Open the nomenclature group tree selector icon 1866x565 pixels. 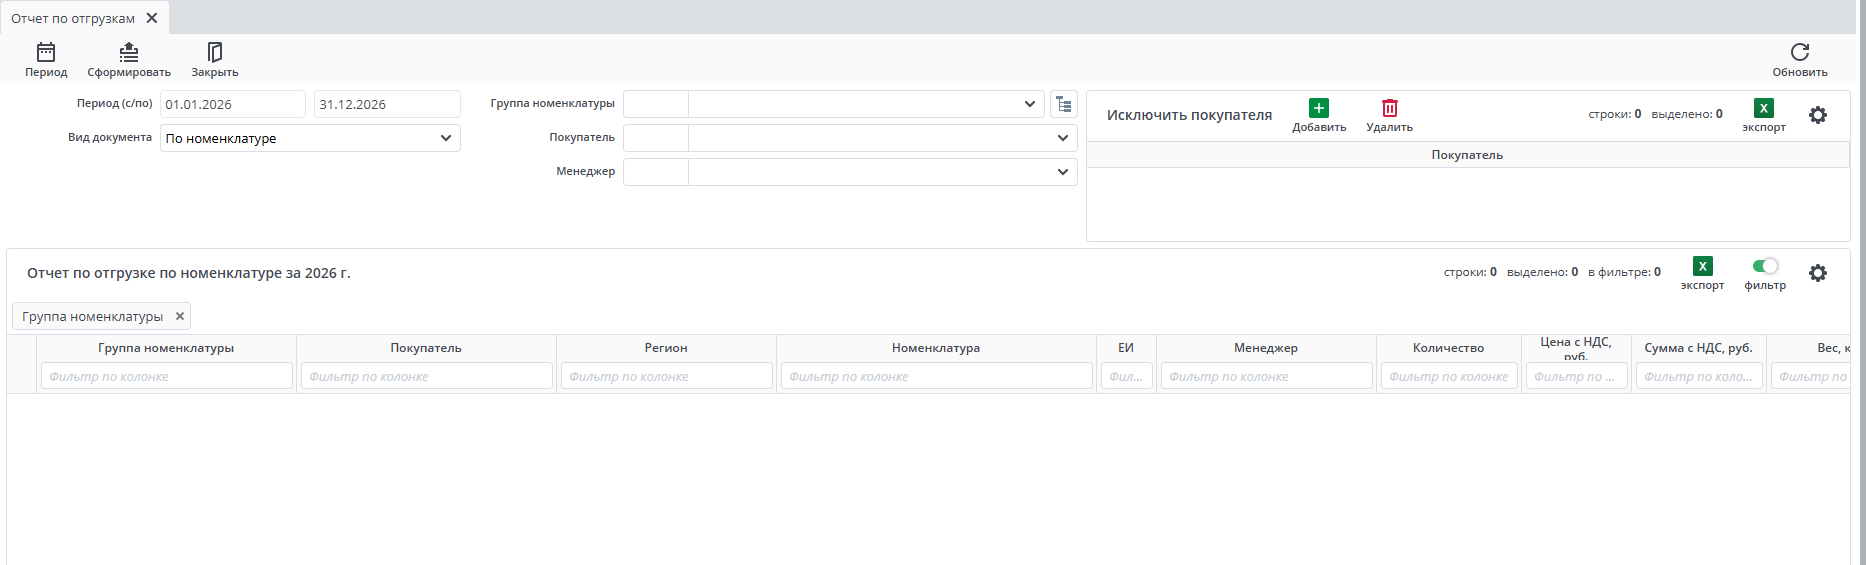coord(1063,104)
